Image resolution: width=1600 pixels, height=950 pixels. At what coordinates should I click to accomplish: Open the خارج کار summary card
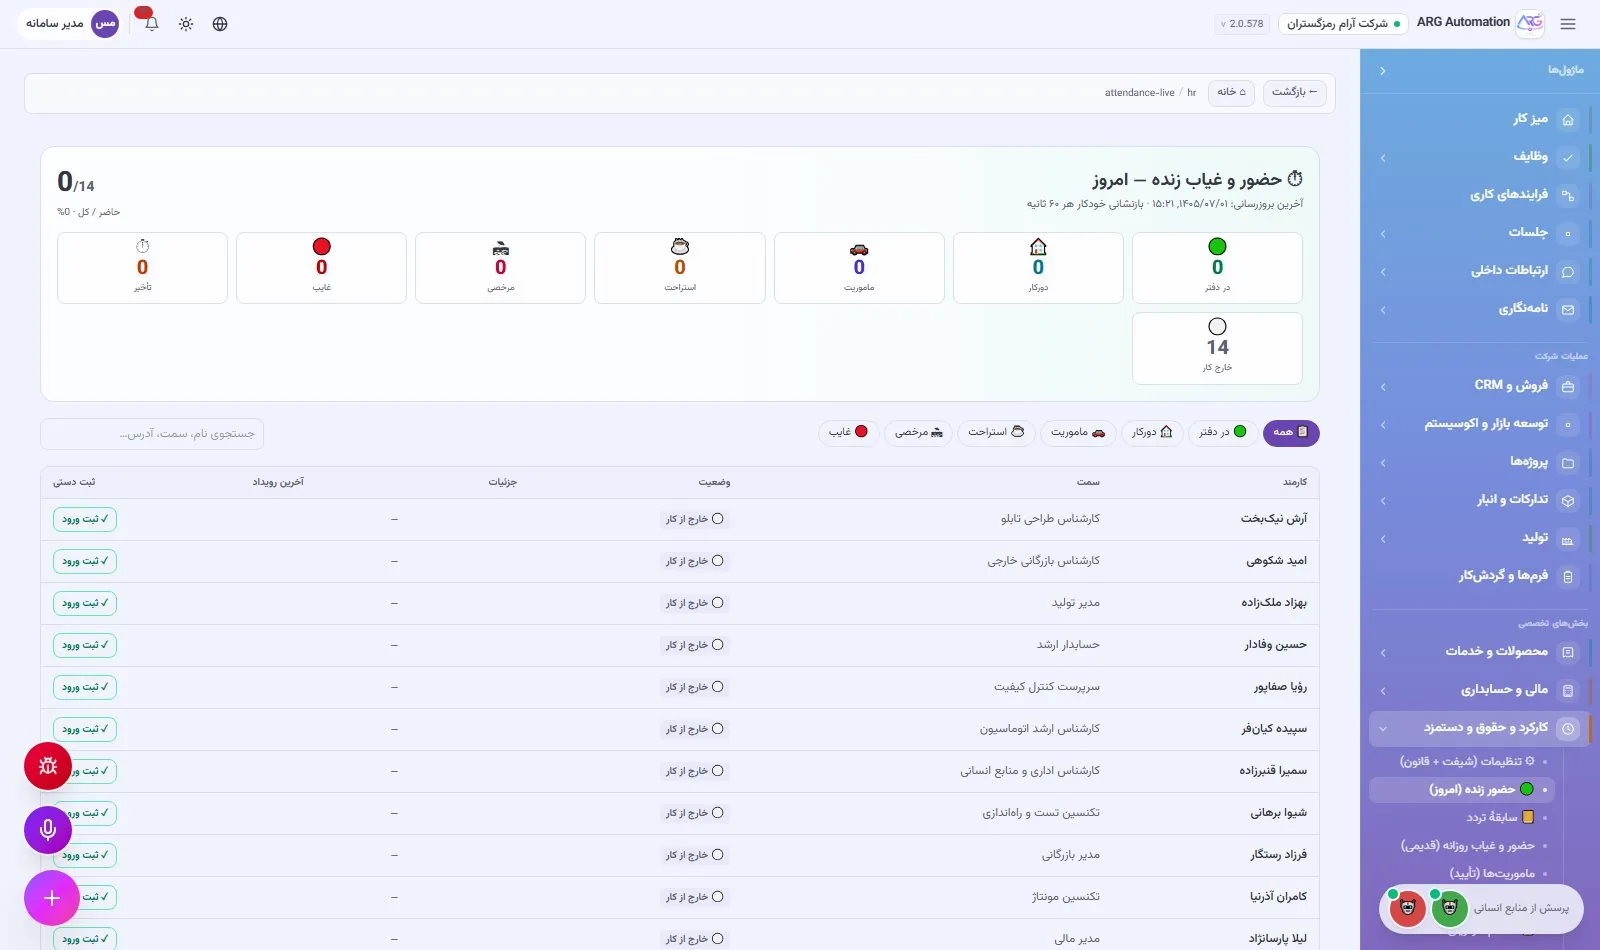click(1217, 348)
